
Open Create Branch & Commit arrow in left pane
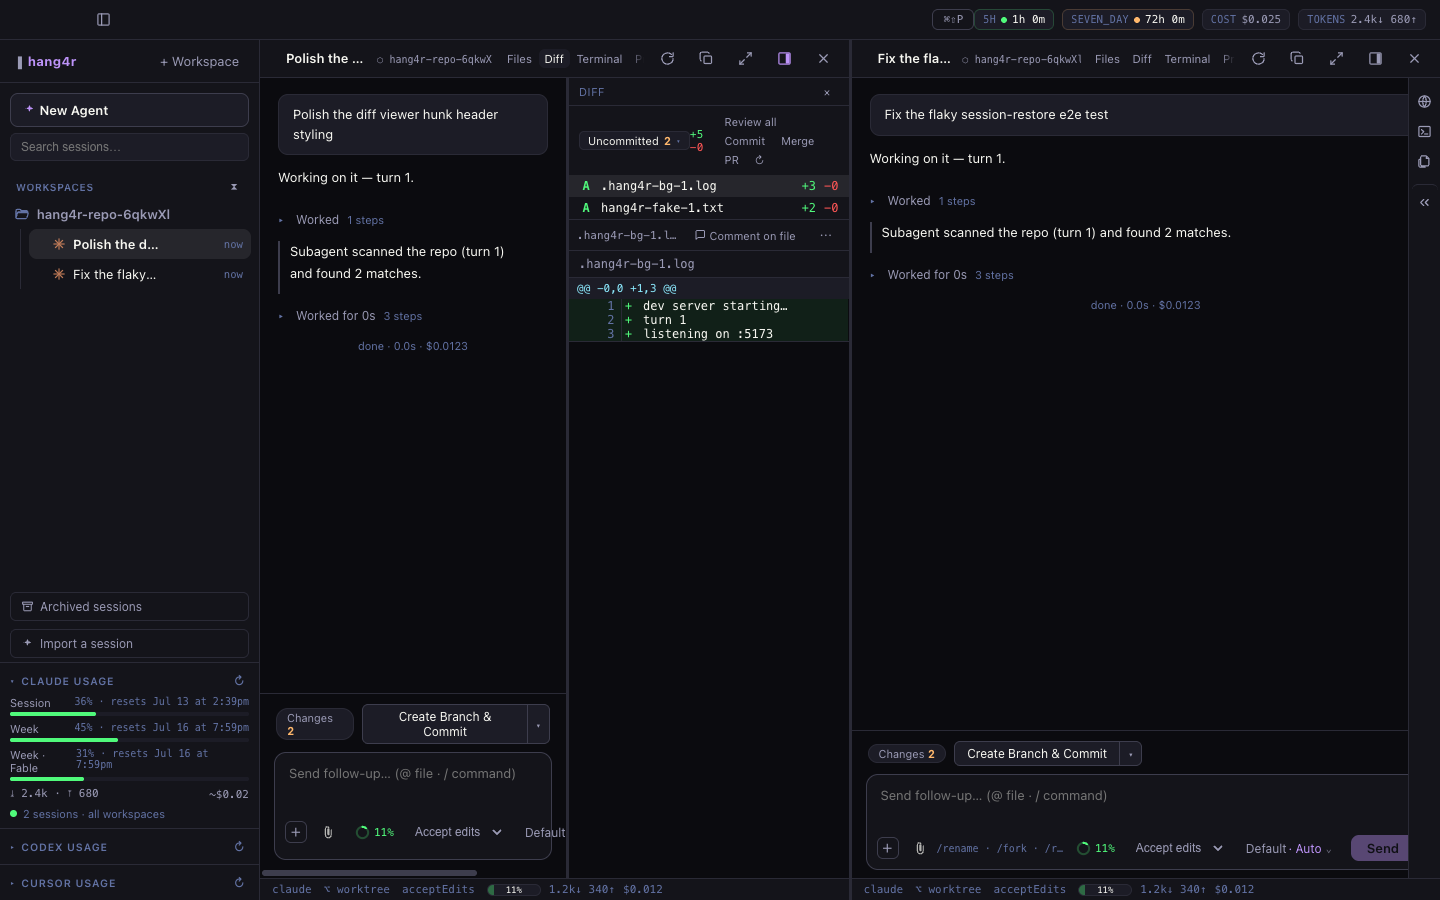pos(538,724)
